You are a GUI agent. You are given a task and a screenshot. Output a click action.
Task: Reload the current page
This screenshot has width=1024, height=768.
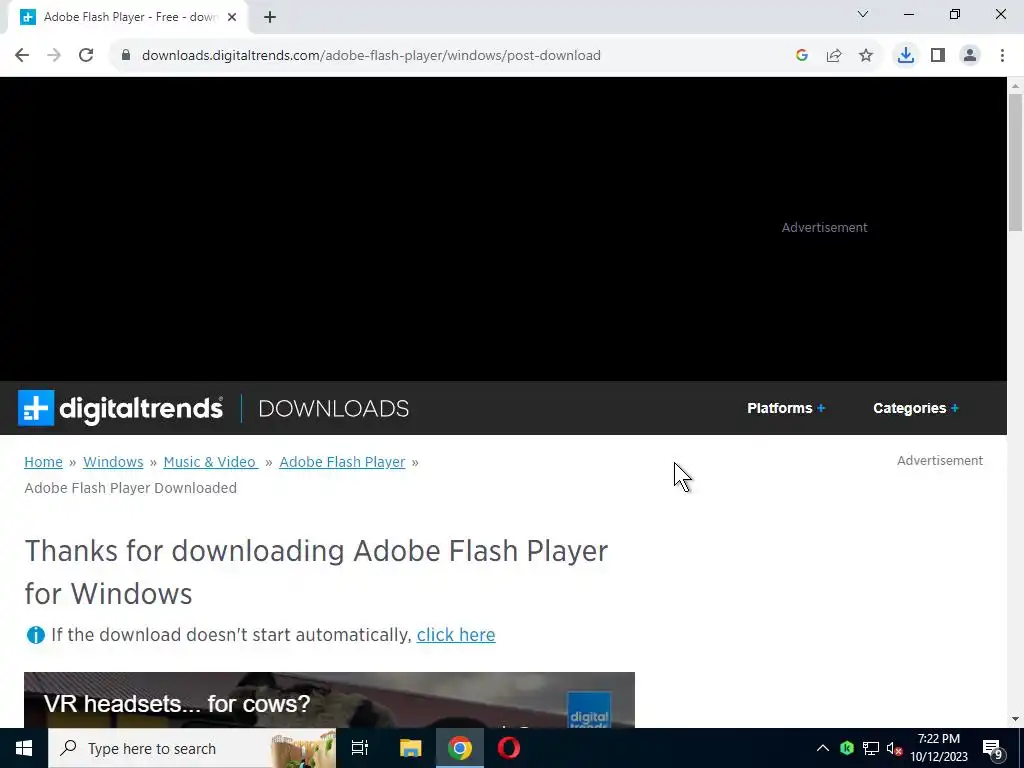coord(86,56)
